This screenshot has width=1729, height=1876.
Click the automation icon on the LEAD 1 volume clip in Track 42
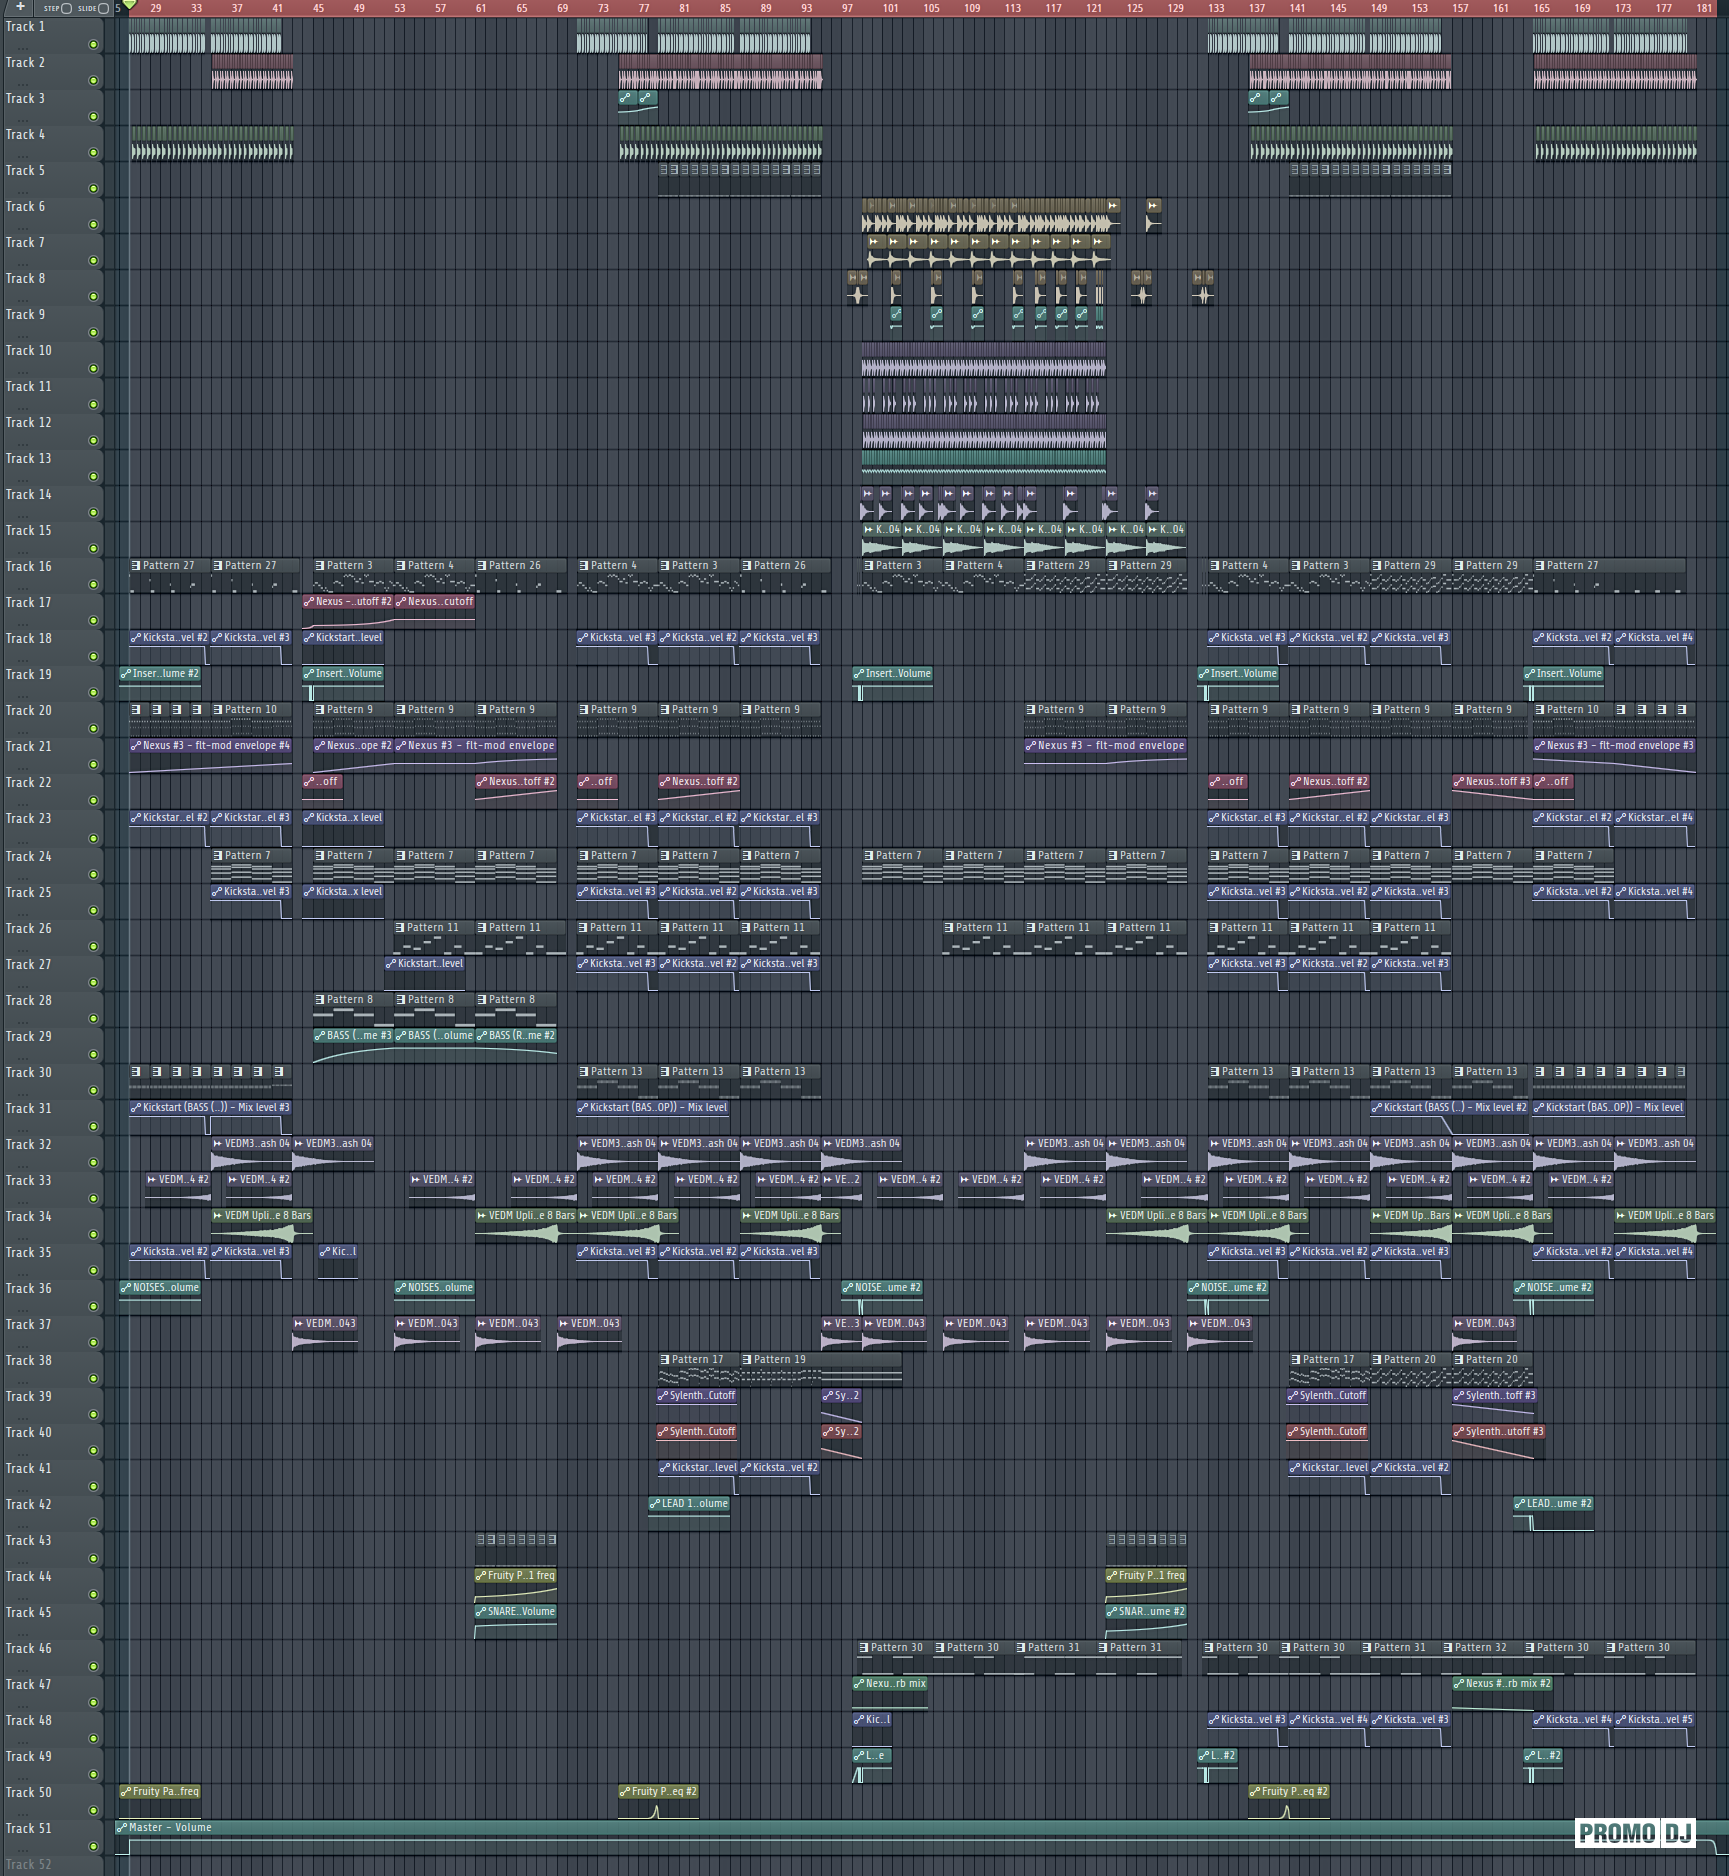point(654,1503)
